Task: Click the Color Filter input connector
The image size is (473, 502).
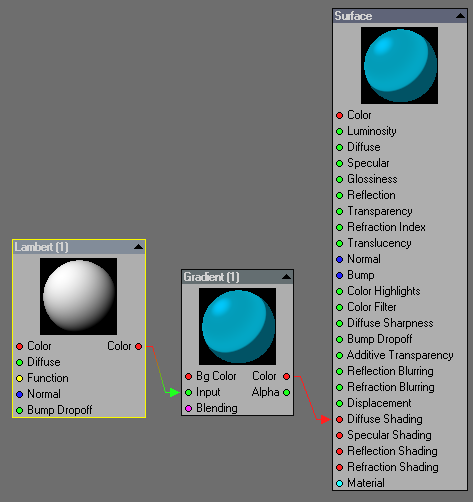Action: pyautogui.click(x=339, y=307)
